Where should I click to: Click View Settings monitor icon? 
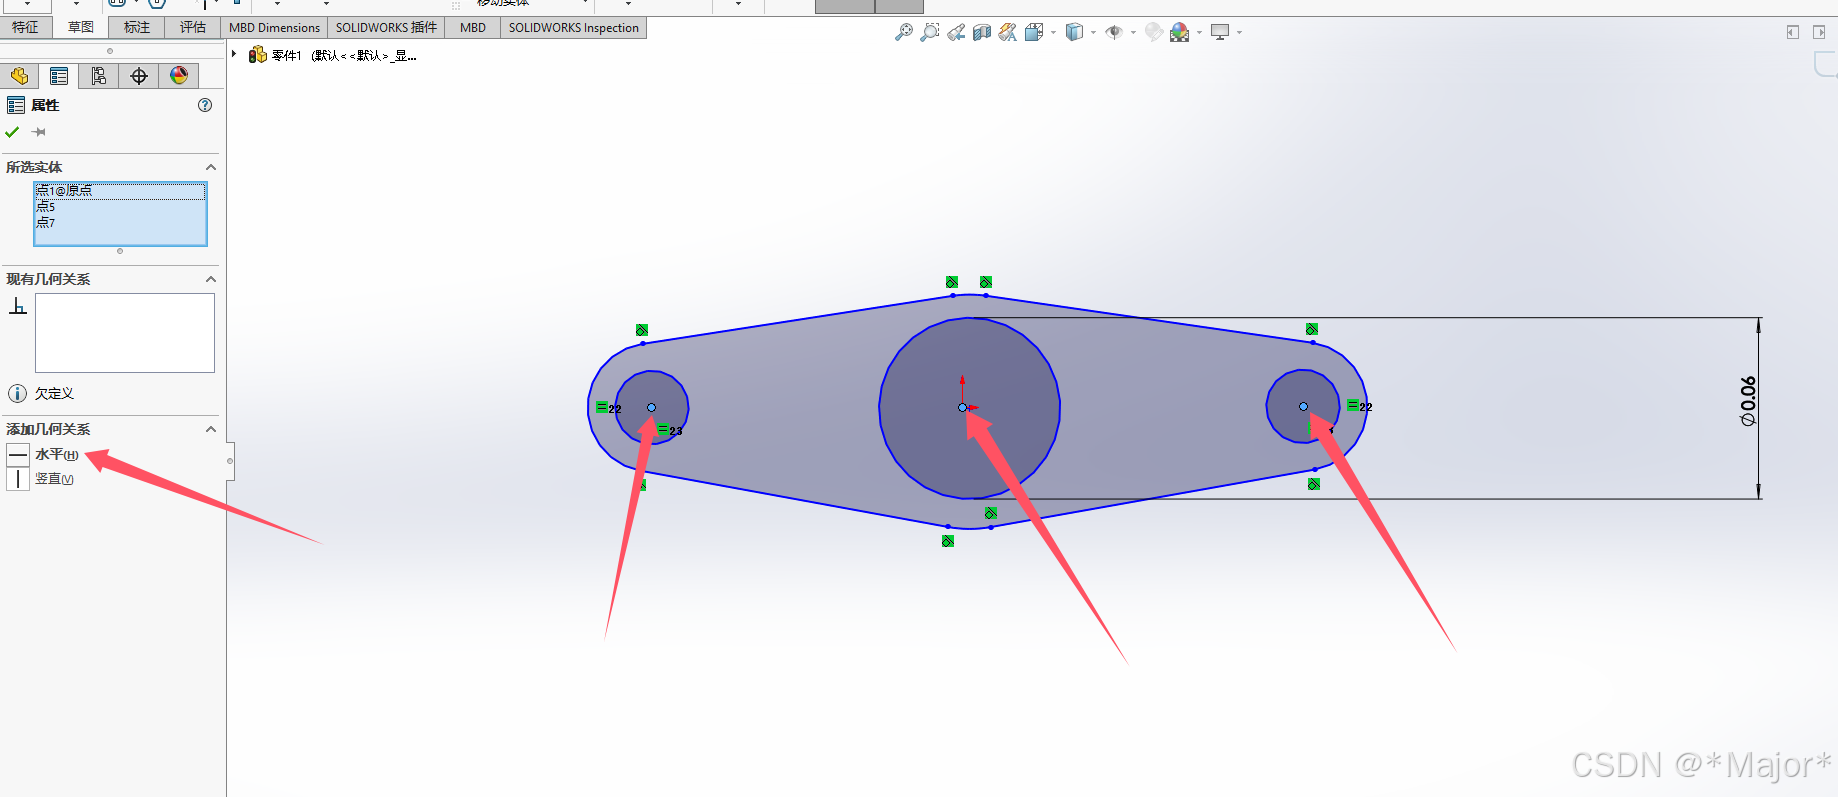tap(1220, 32)
